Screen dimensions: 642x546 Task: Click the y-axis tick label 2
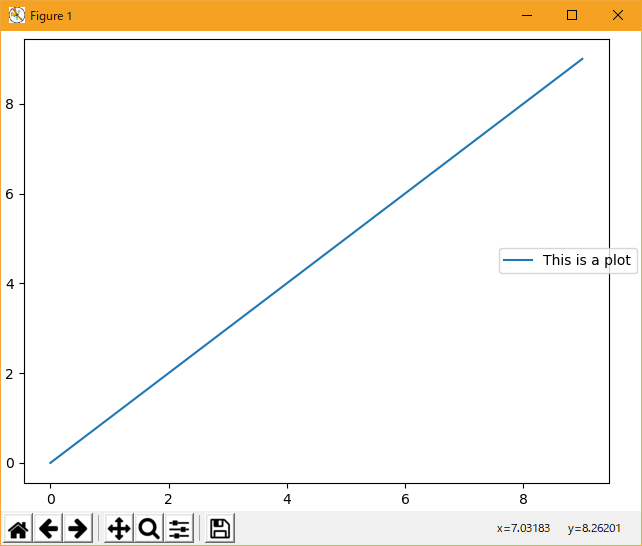[9, 374]
